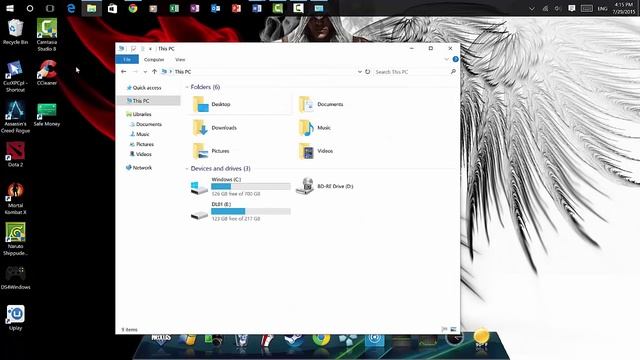Click the This PC address bar path
640x360 pixels.
pyautogui.click(x=183, y=71)
